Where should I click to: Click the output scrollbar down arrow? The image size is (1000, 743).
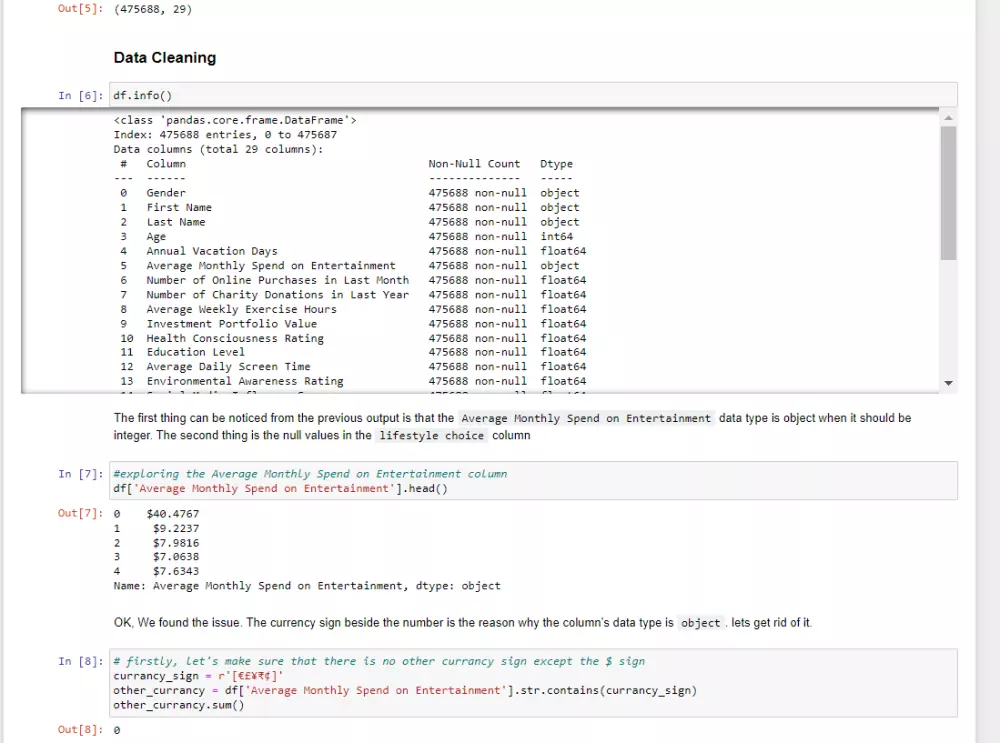pyautogui.click(x=948, y=383)
